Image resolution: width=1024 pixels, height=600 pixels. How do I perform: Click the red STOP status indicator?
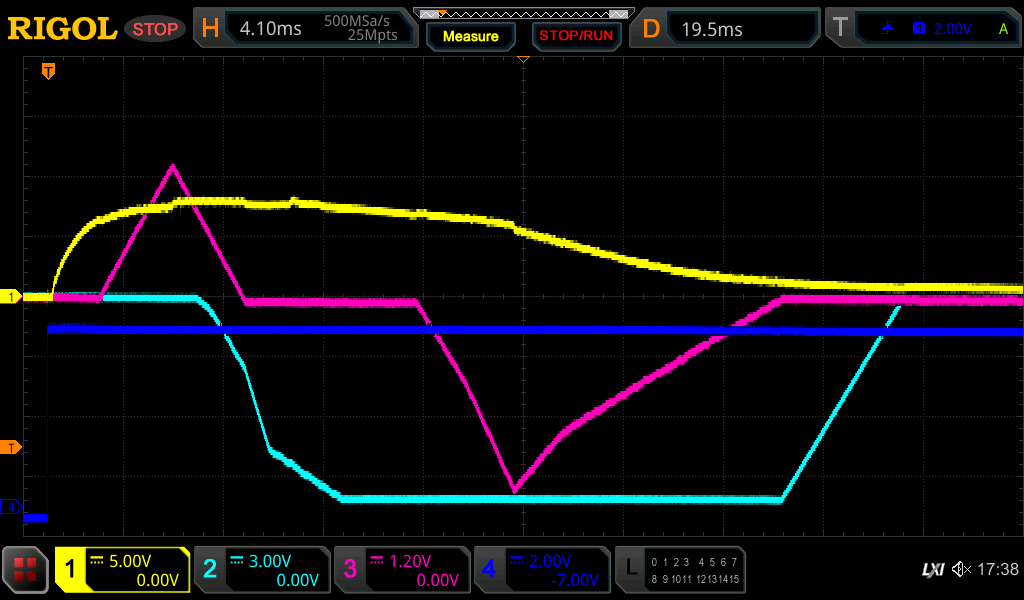click(155, 29)
